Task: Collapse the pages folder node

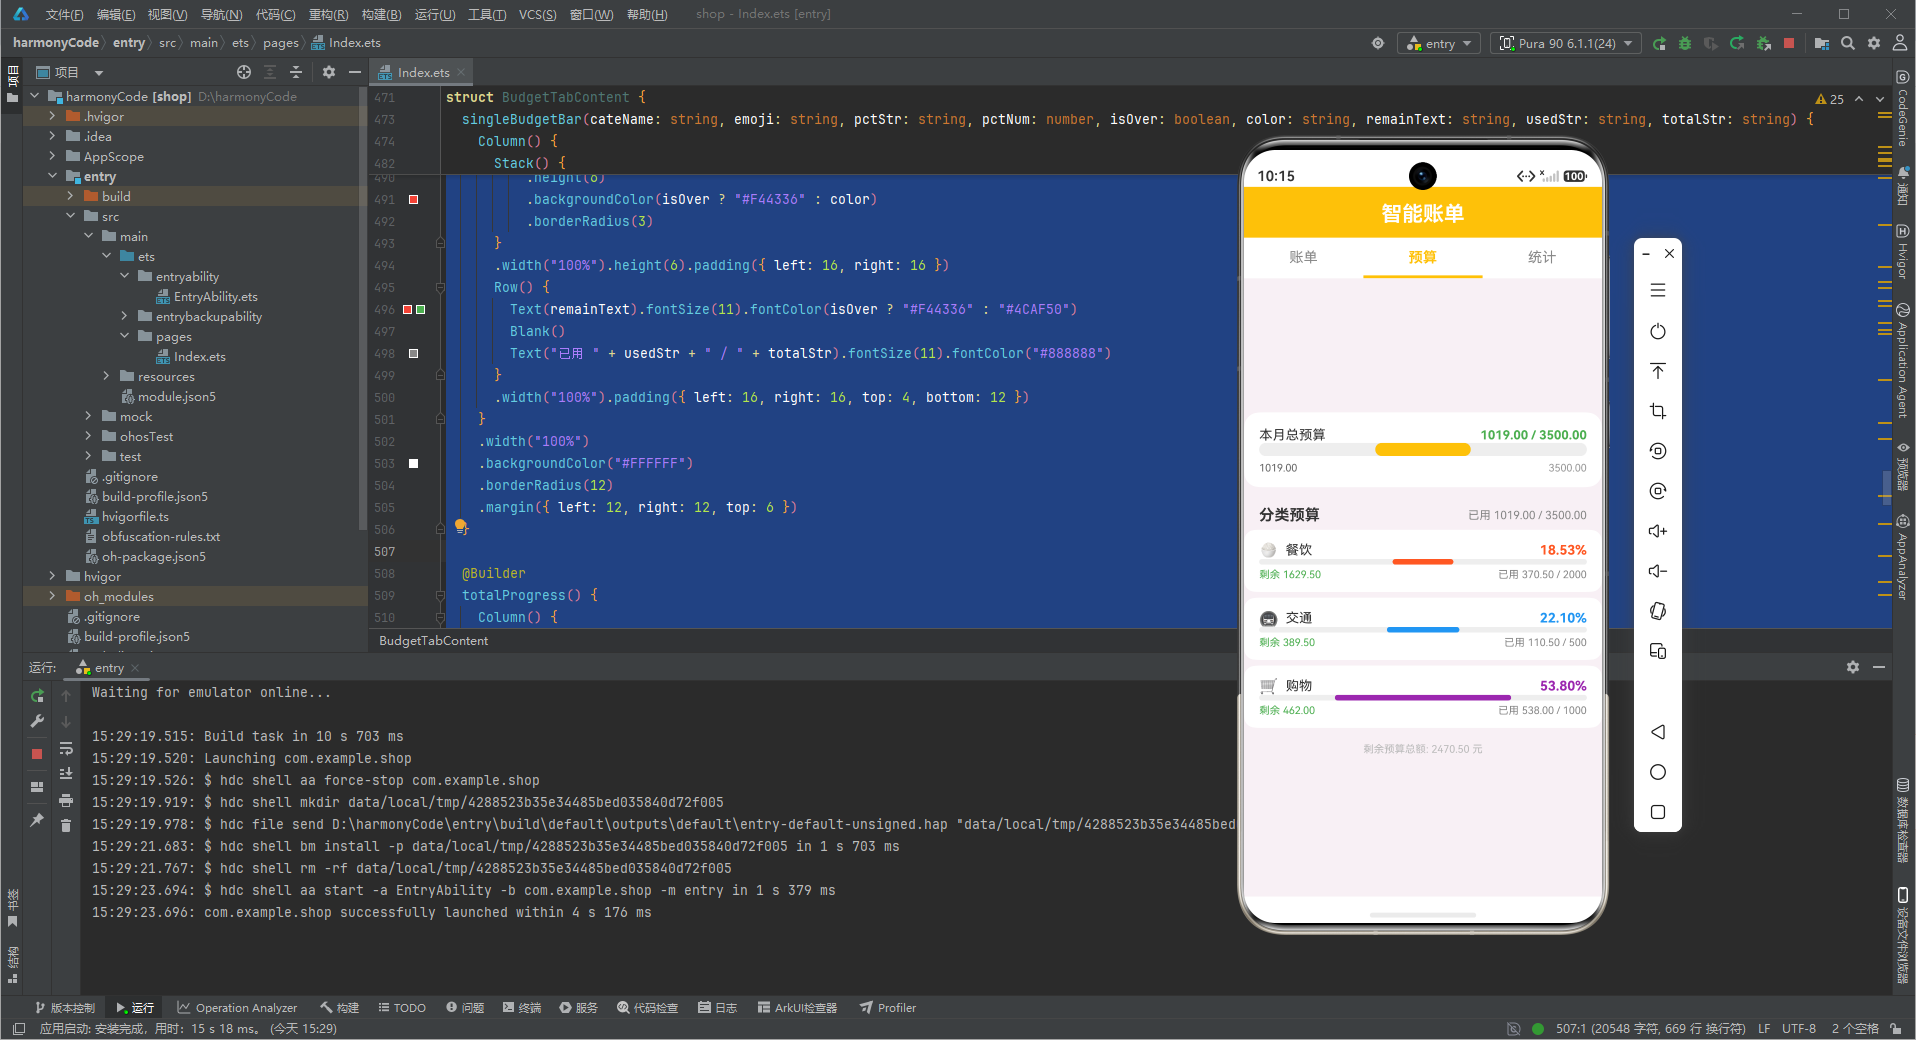Action: [125, 336]
